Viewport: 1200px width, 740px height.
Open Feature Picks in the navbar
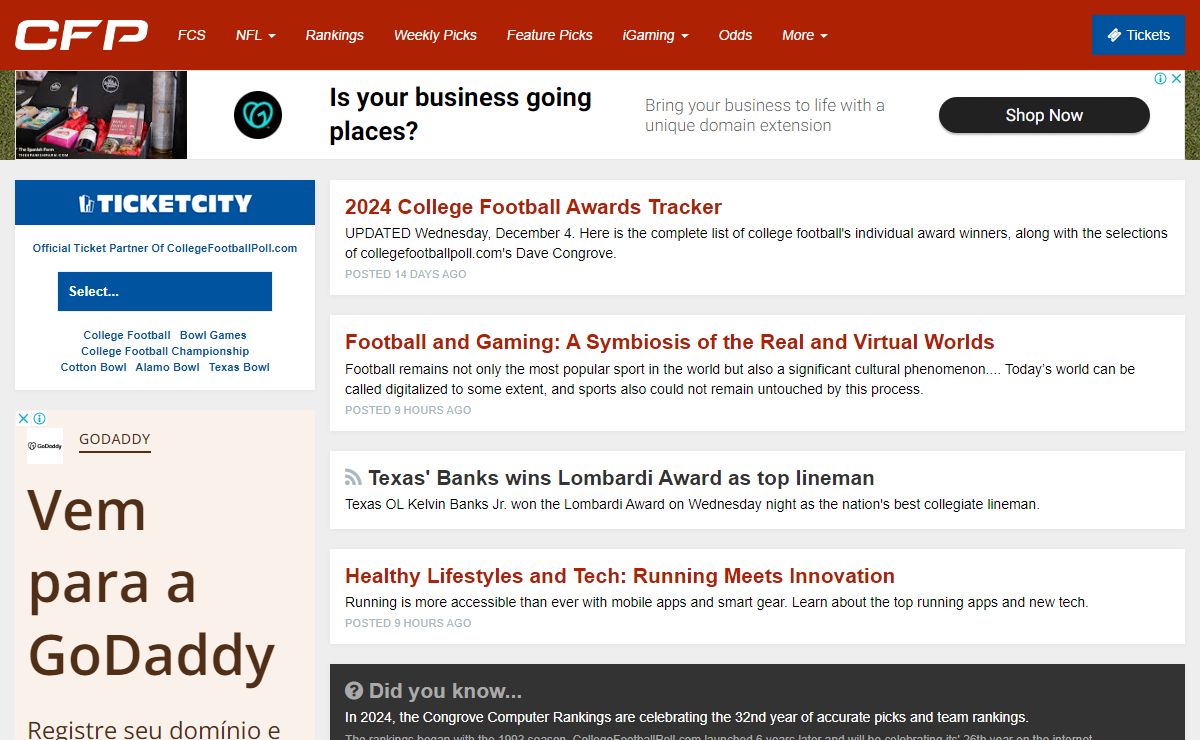(x=550, y=35)
